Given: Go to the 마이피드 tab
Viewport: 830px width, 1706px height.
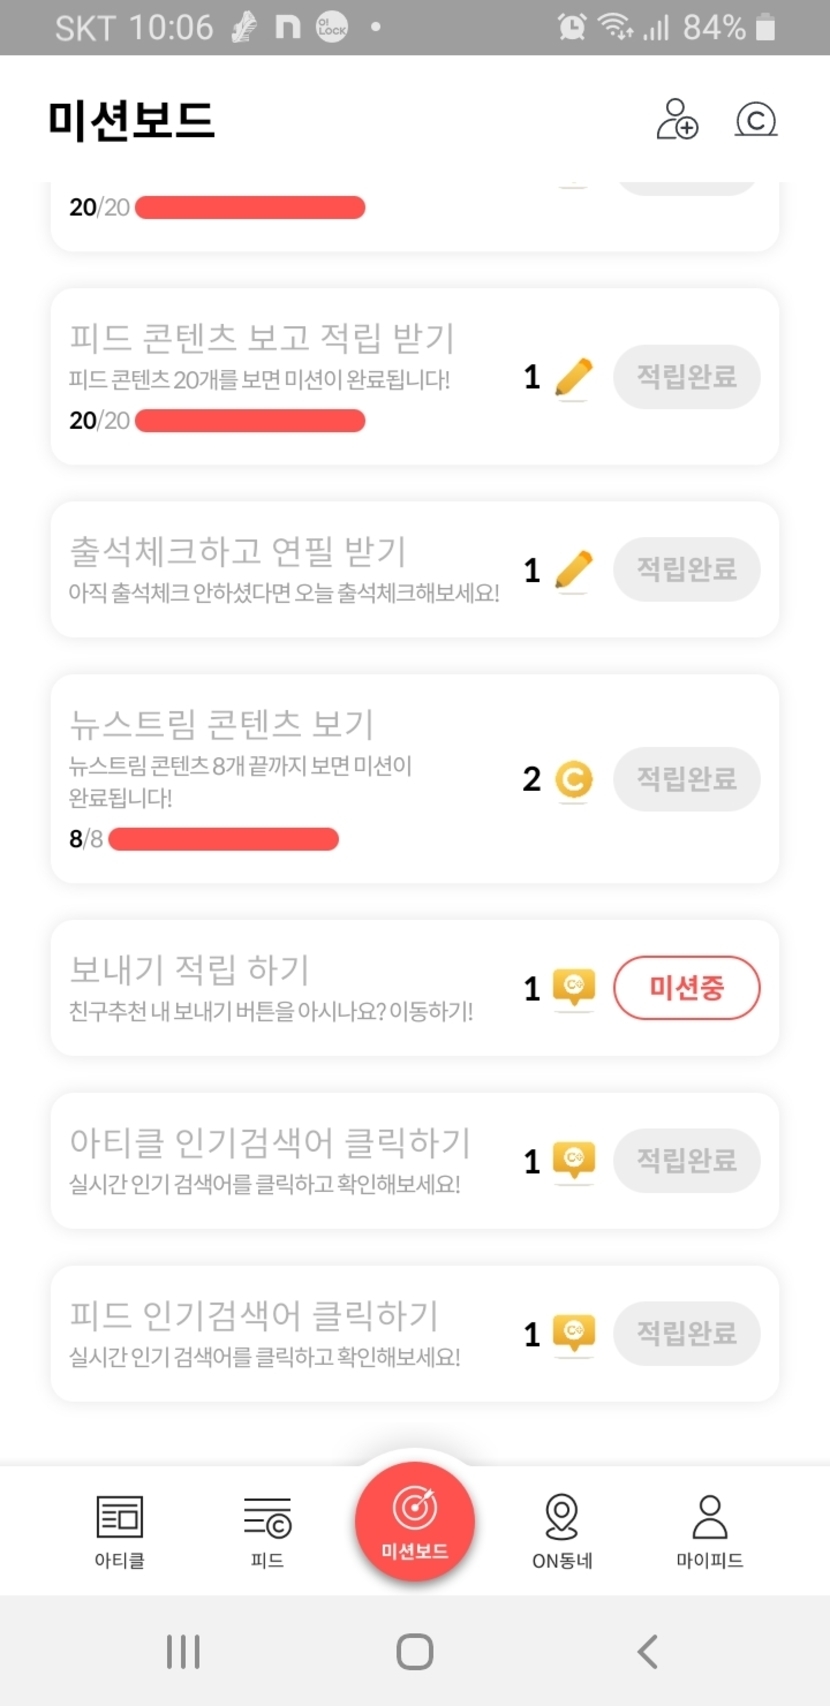Looking at the screenshot, I should point(709,1530).
